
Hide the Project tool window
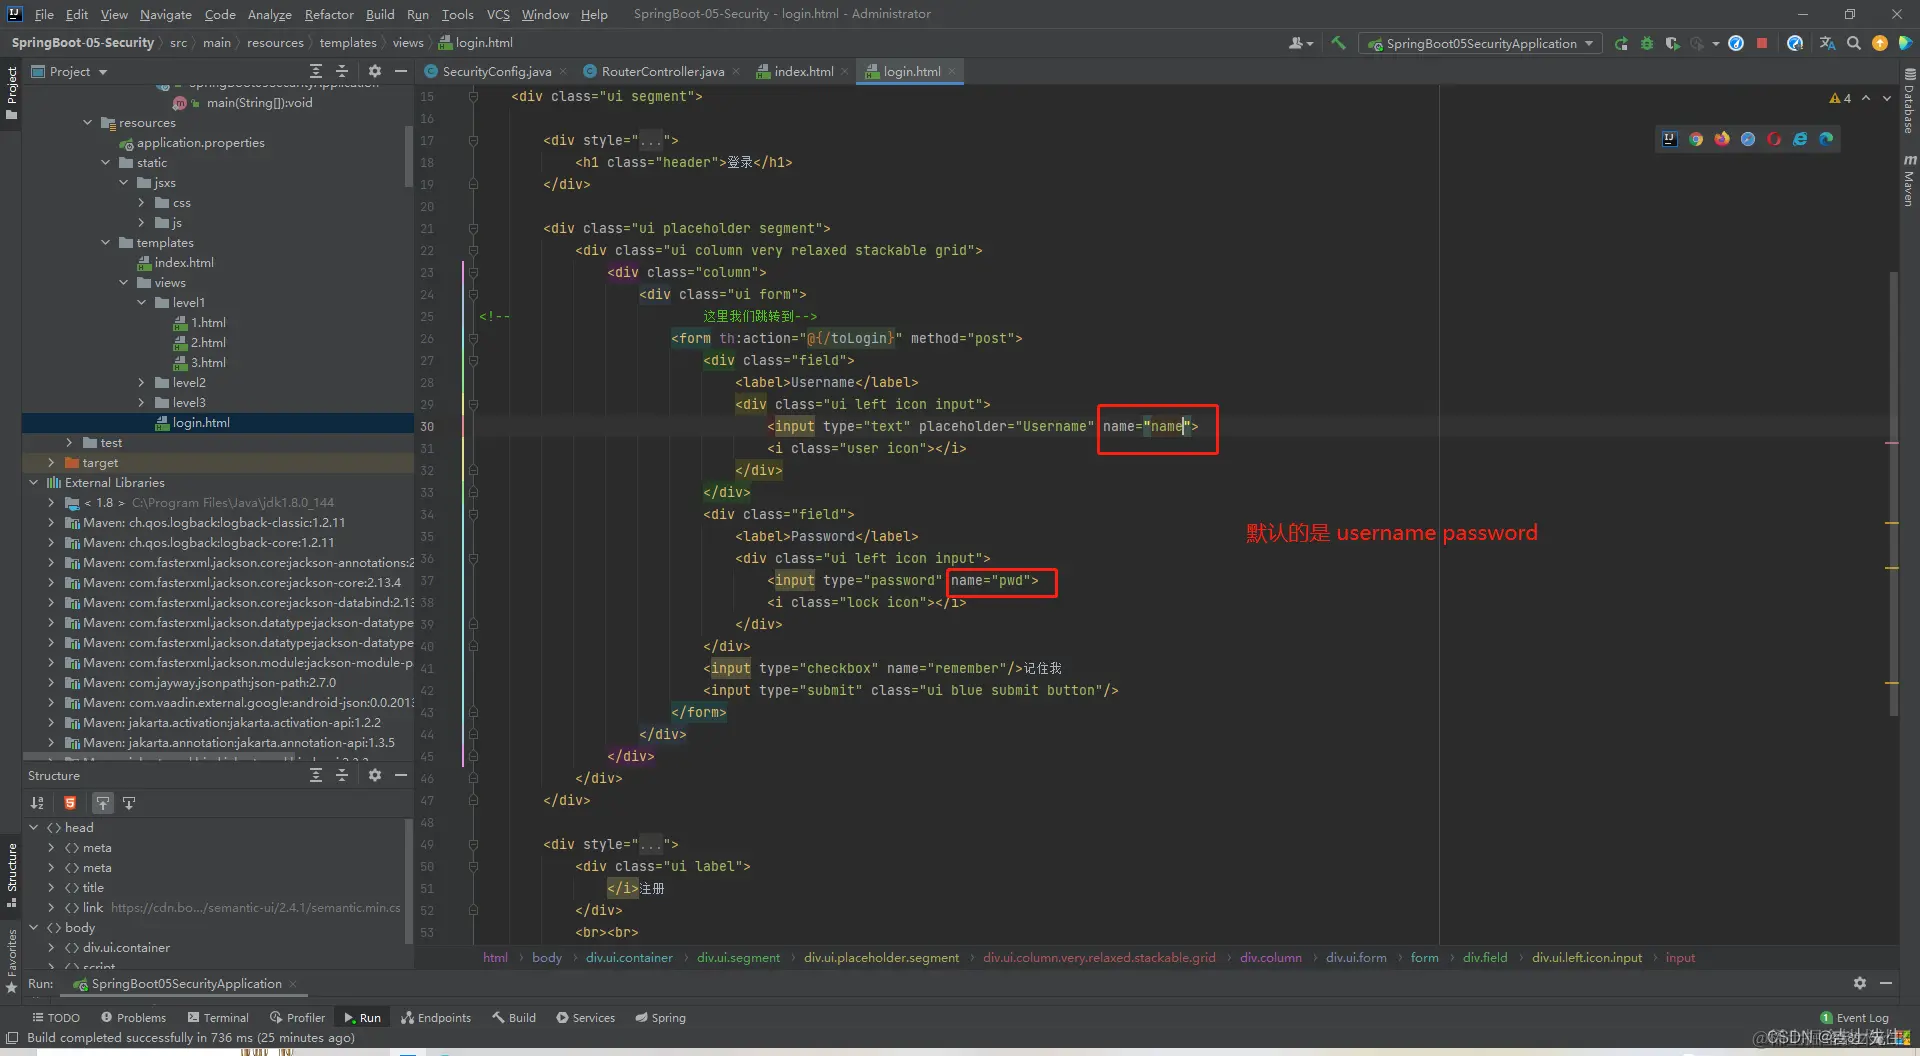tap(401, 71)
